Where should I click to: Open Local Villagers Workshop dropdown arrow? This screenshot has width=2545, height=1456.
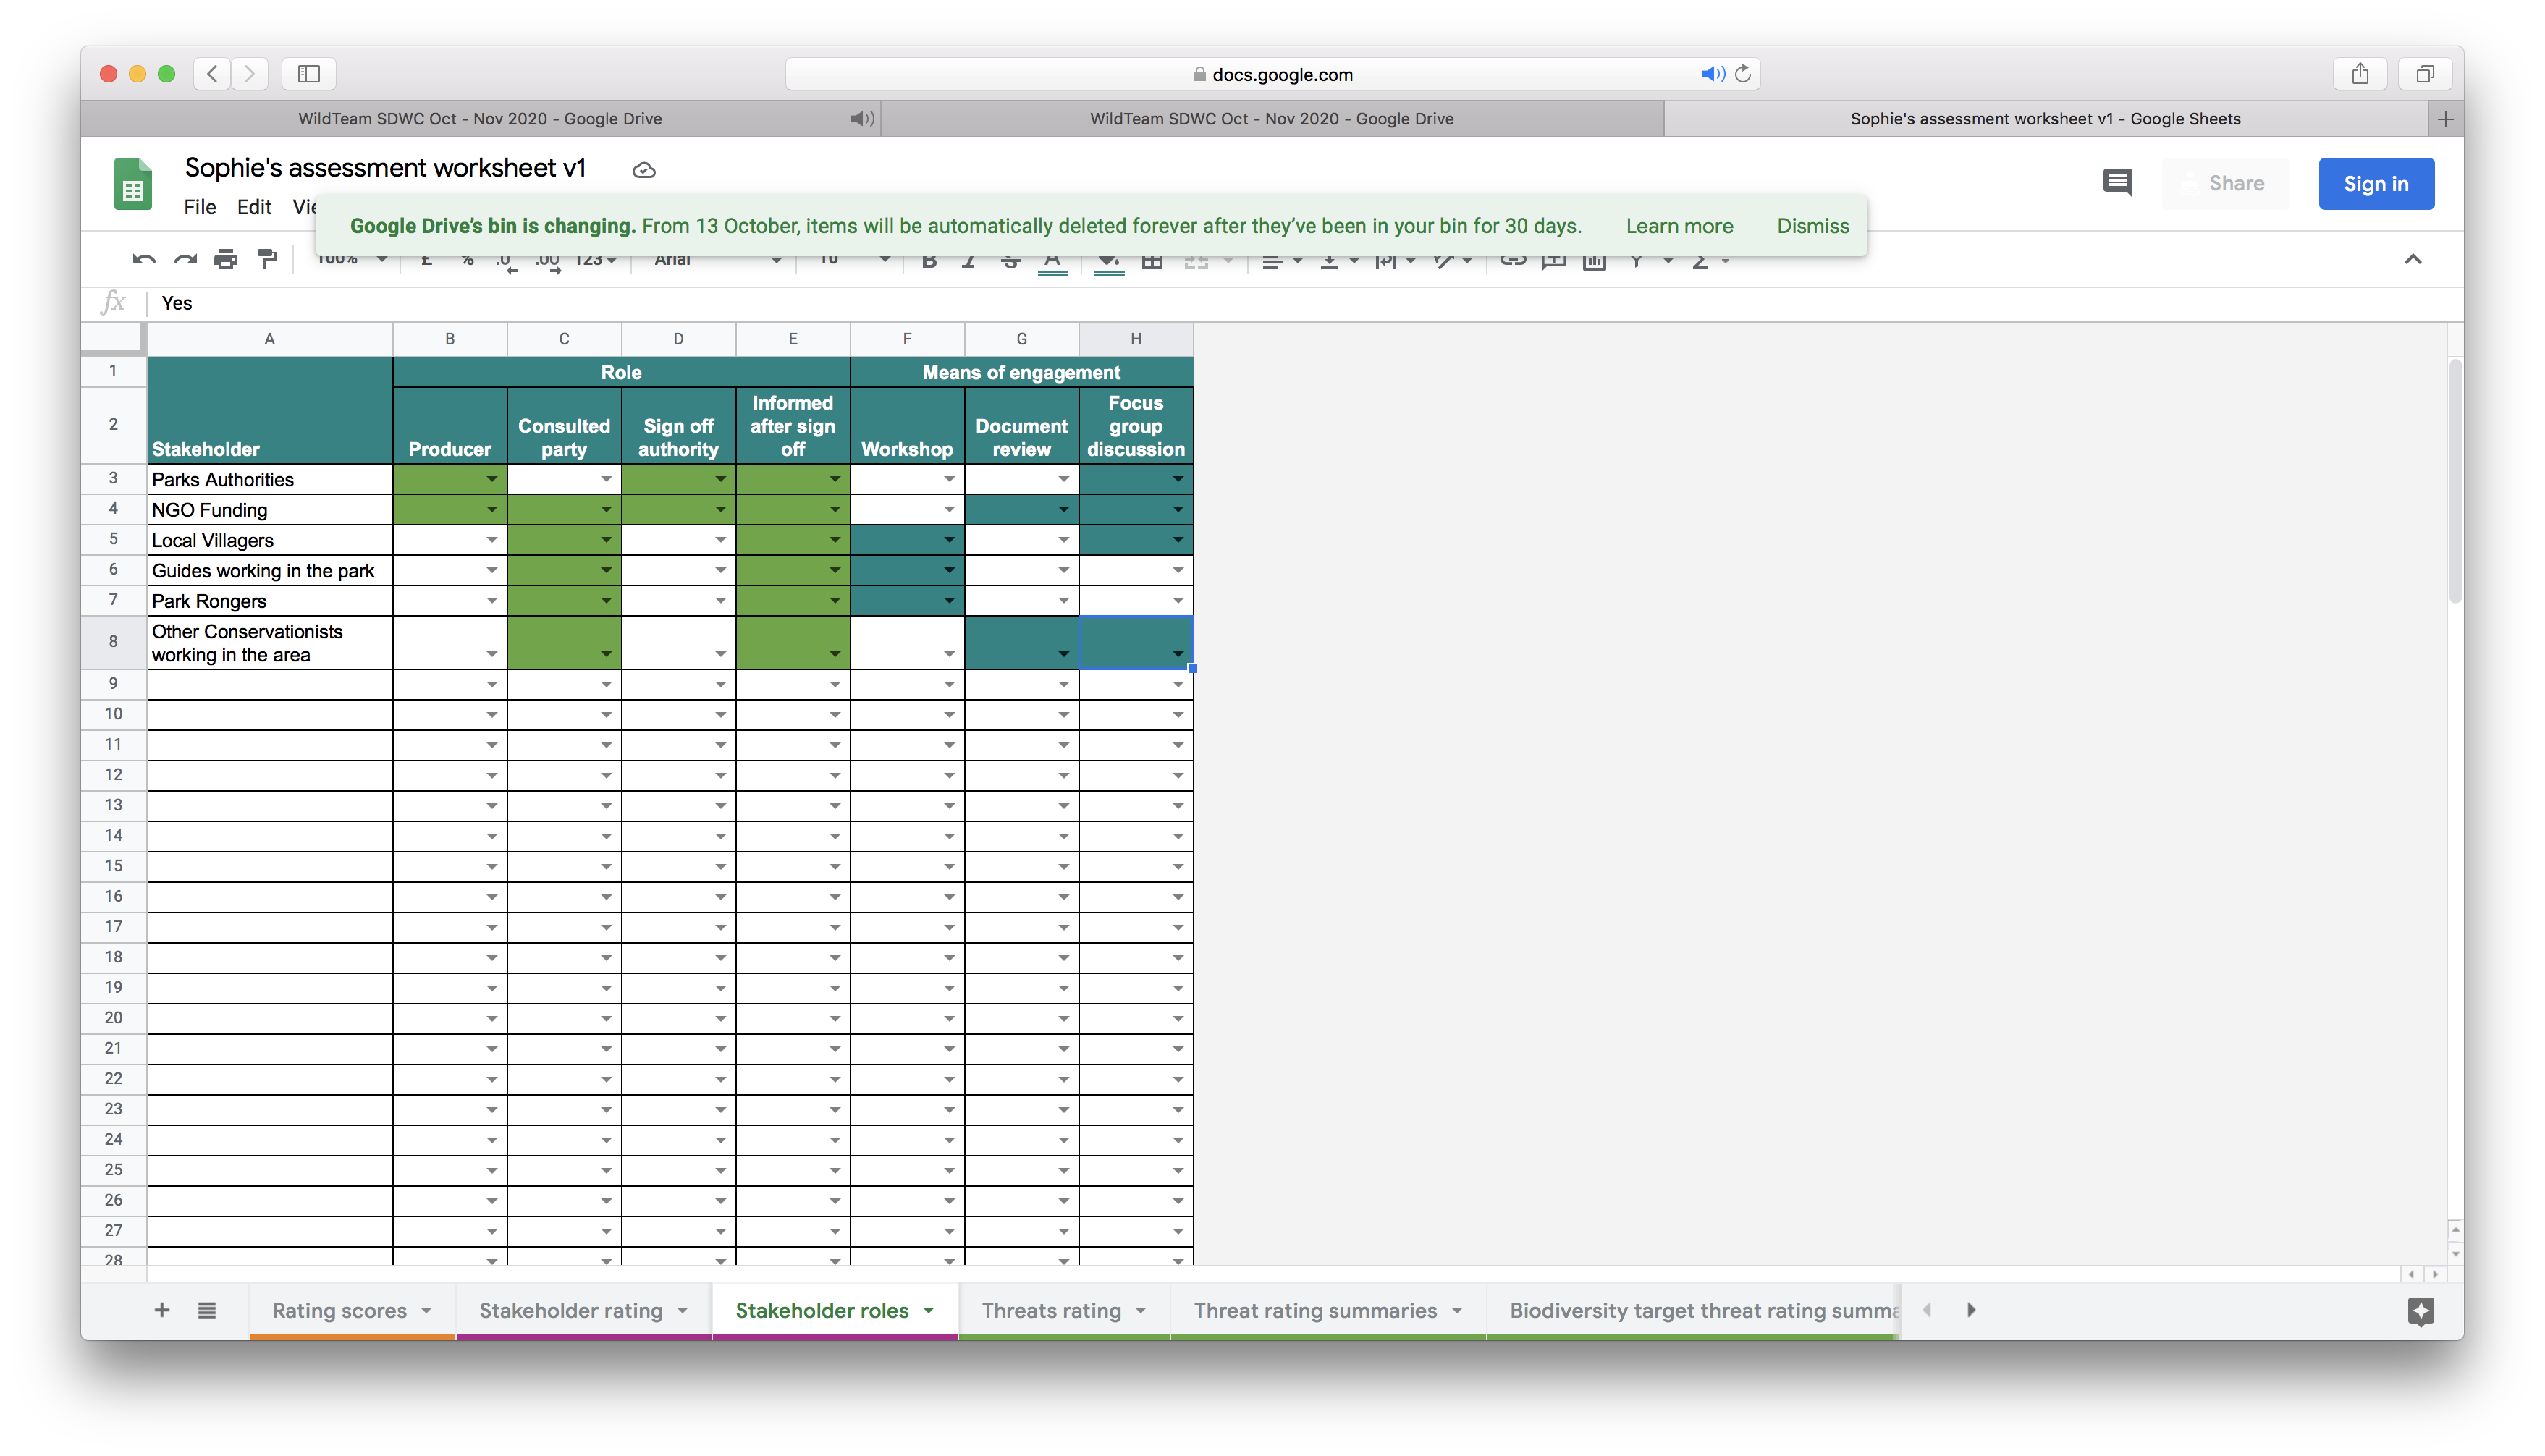pos(948,541)
